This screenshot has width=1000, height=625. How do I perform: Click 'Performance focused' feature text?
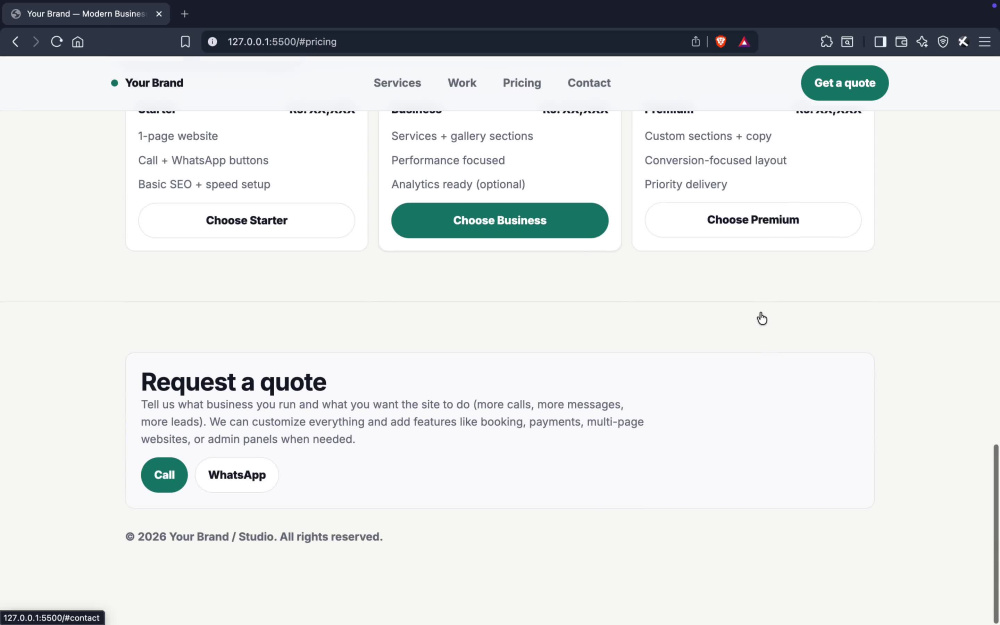(x=448, y=160)
